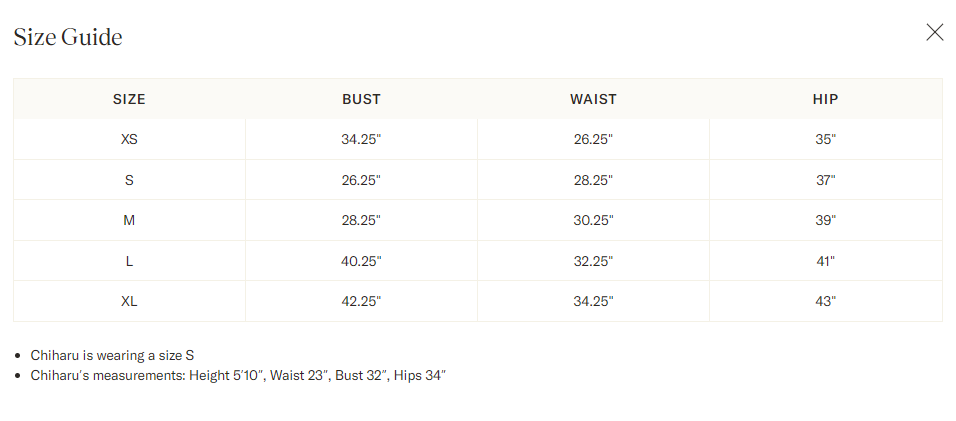Select the HIP column header
The width and height of the screenshot is (956, 421).
coord(826,99)
